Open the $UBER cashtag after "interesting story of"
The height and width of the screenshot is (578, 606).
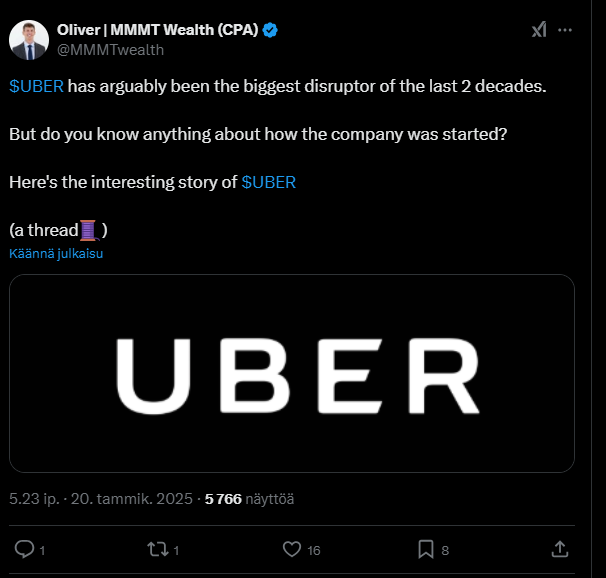[269, 183]
